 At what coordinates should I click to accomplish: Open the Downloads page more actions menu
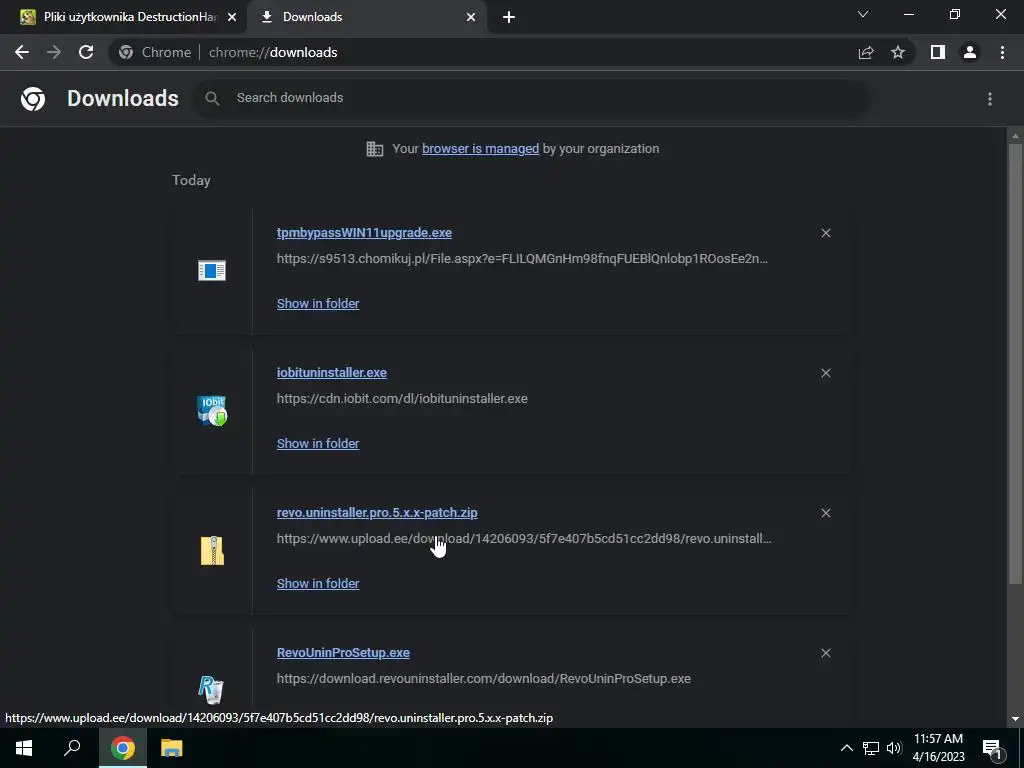[990, 99]
